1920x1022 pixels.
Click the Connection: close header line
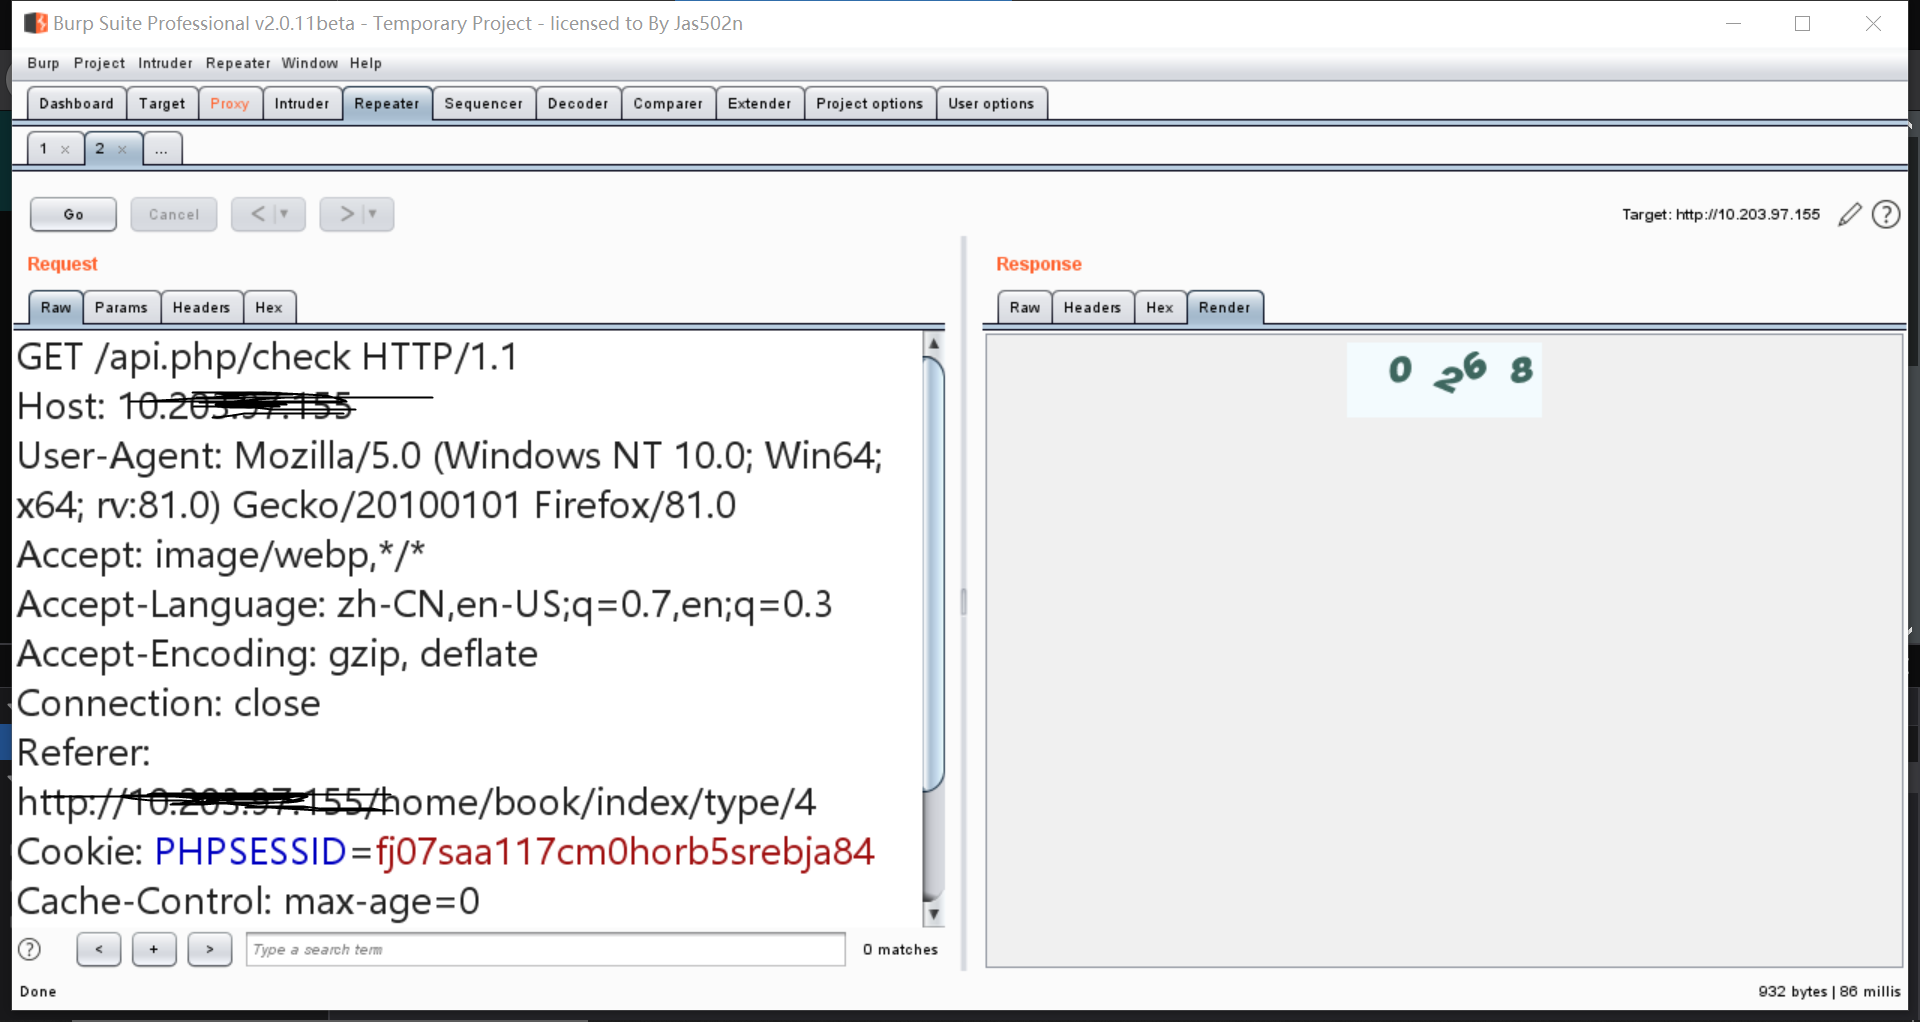pyautogui.click(x=169, y=704)
